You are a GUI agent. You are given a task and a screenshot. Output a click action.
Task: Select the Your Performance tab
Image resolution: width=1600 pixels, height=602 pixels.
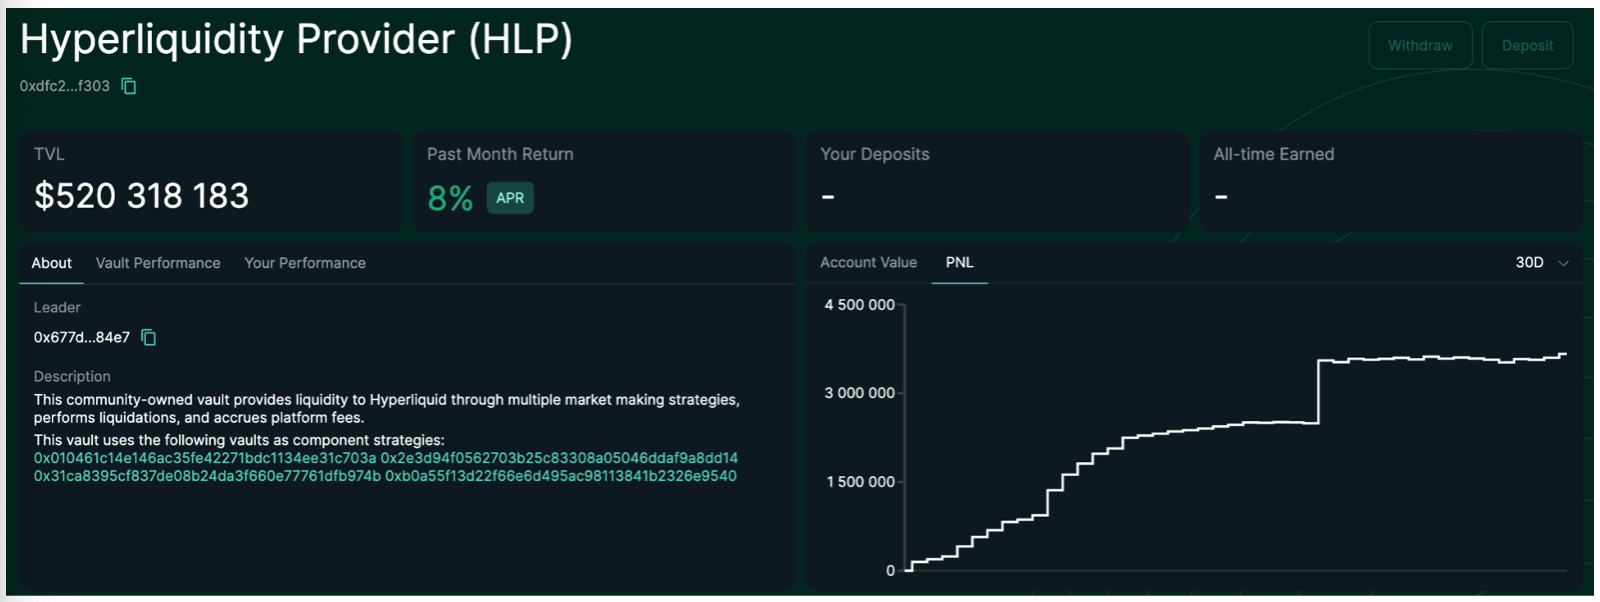[x=305, y=263]
